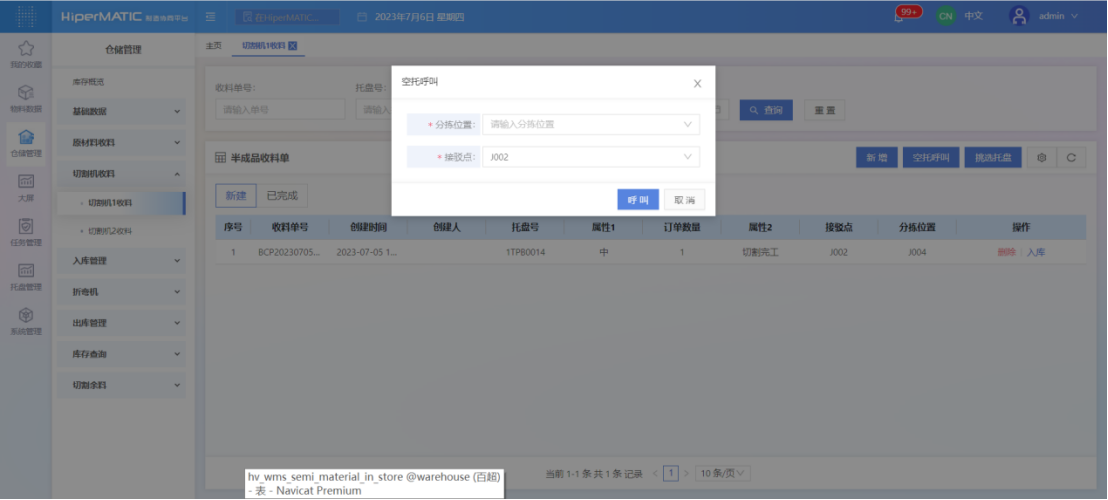This screenshot has width=1108, height=500.
Task: Click the 取消 button in dialog
Action: click(x=685, y=200)
